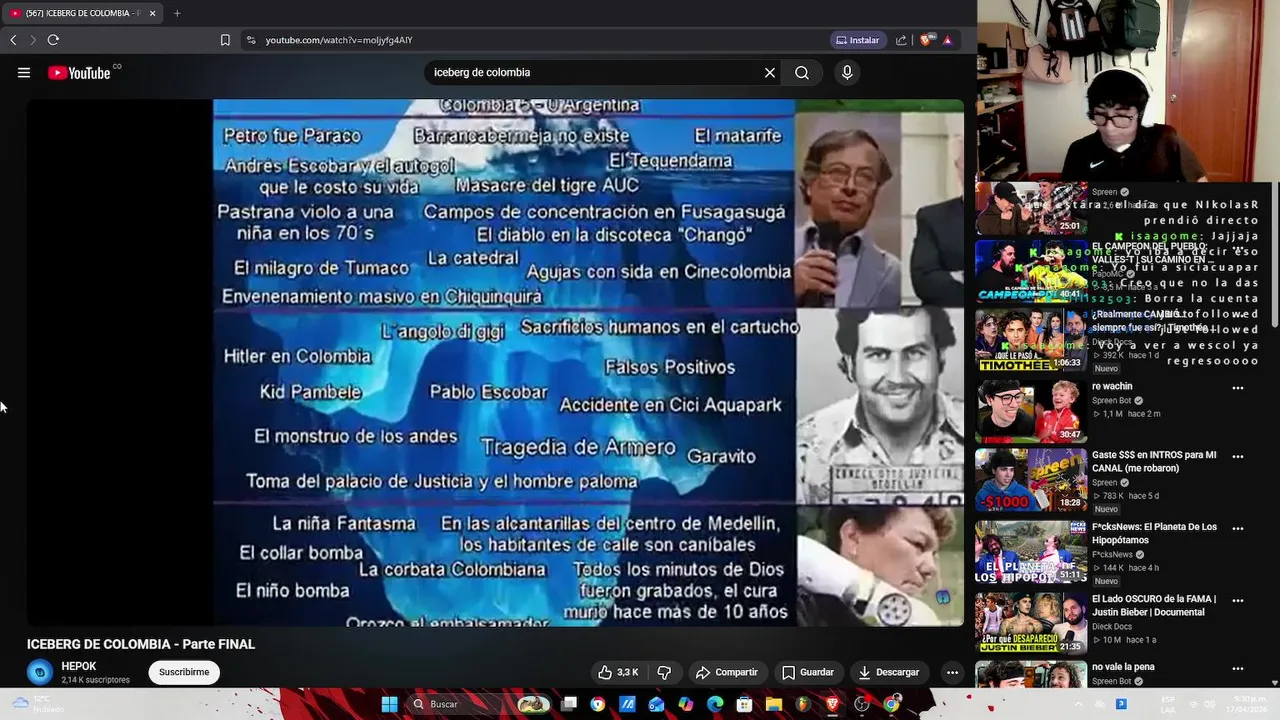View site information next to URL
Screen dimensions: 1280x720
[251, 40]
